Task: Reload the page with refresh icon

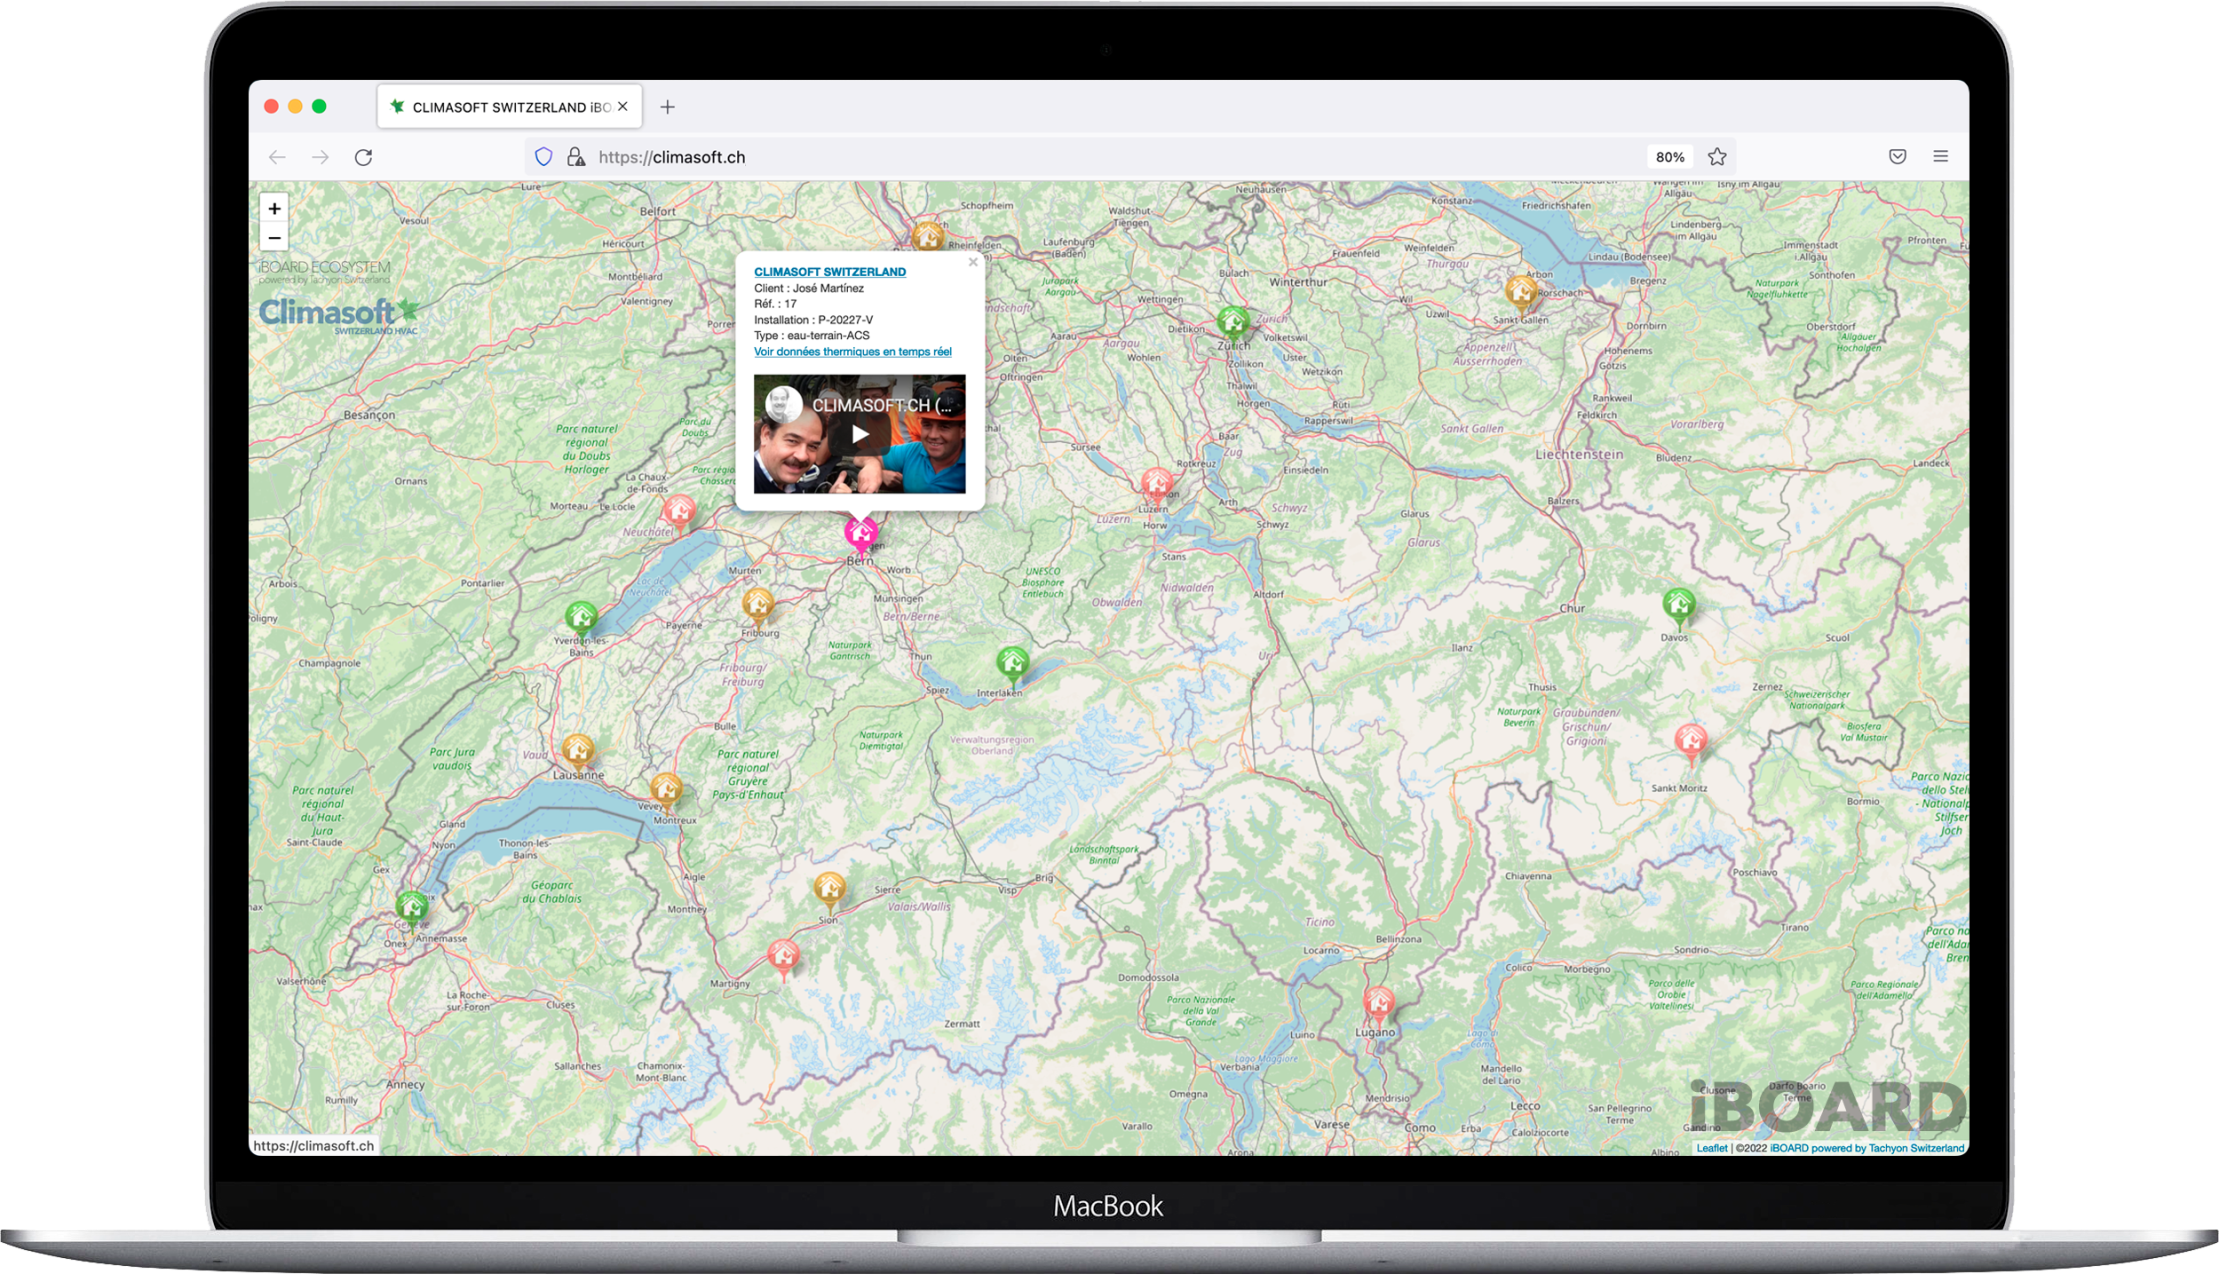Action: [x=364, y=157]
